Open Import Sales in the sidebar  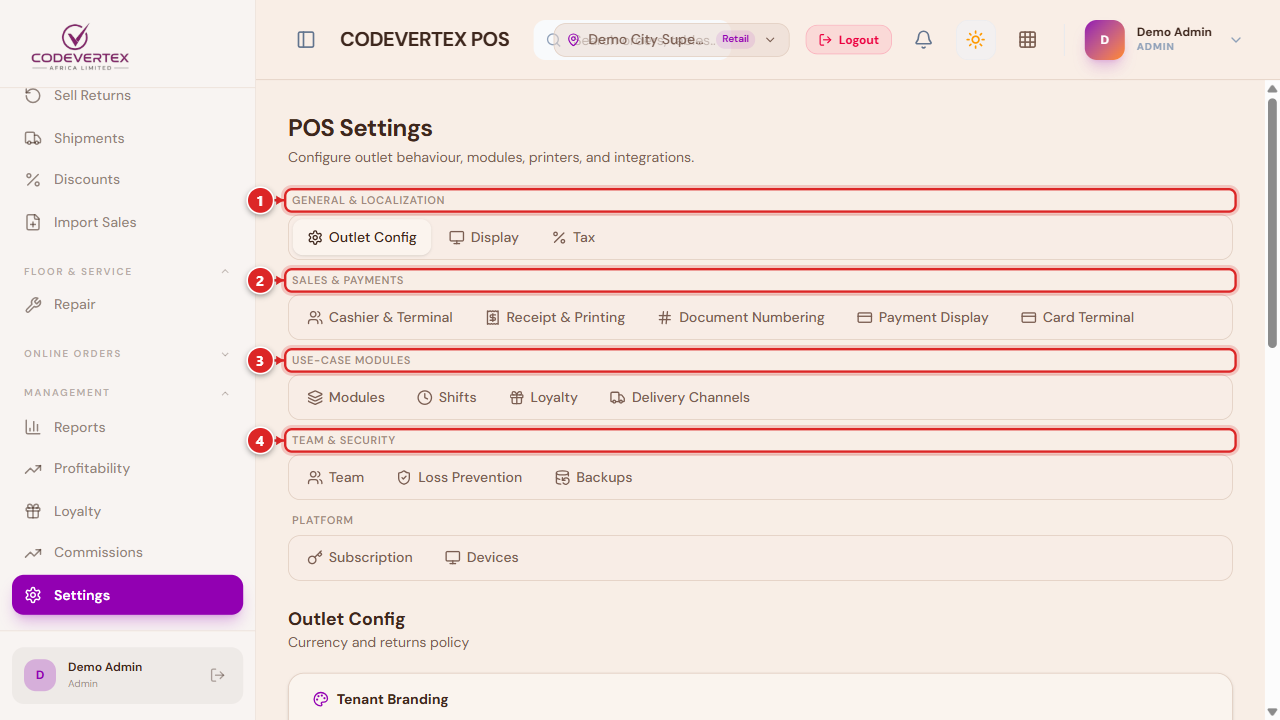click(127, 222)
